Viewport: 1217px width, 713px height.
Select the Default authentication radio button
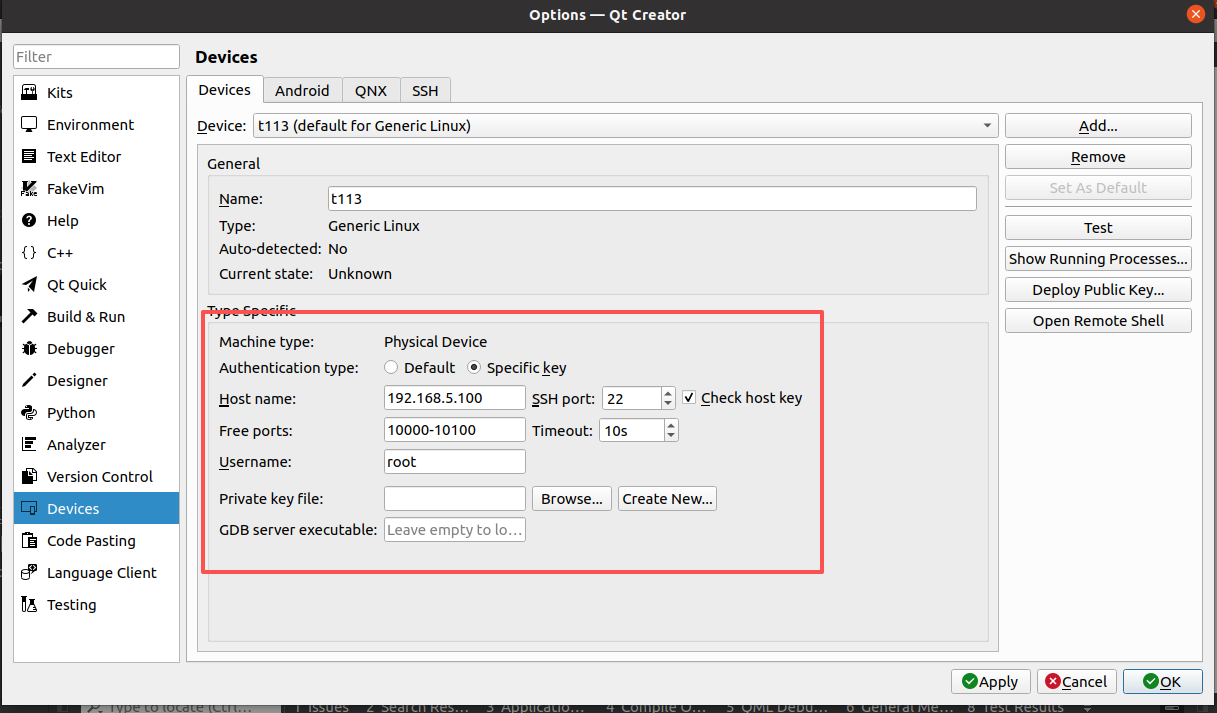pyautogui.click(x=391, y=367)
